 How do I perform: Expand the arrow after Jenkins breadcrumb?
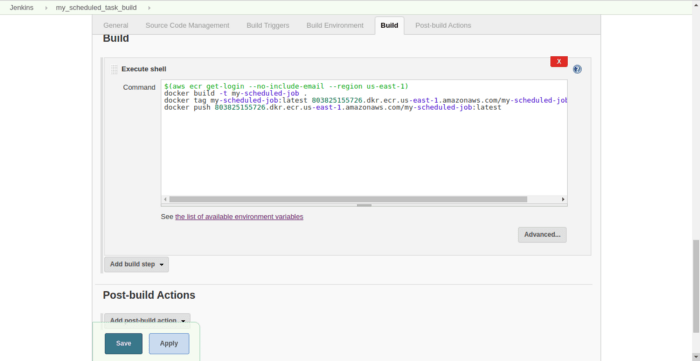46,8
